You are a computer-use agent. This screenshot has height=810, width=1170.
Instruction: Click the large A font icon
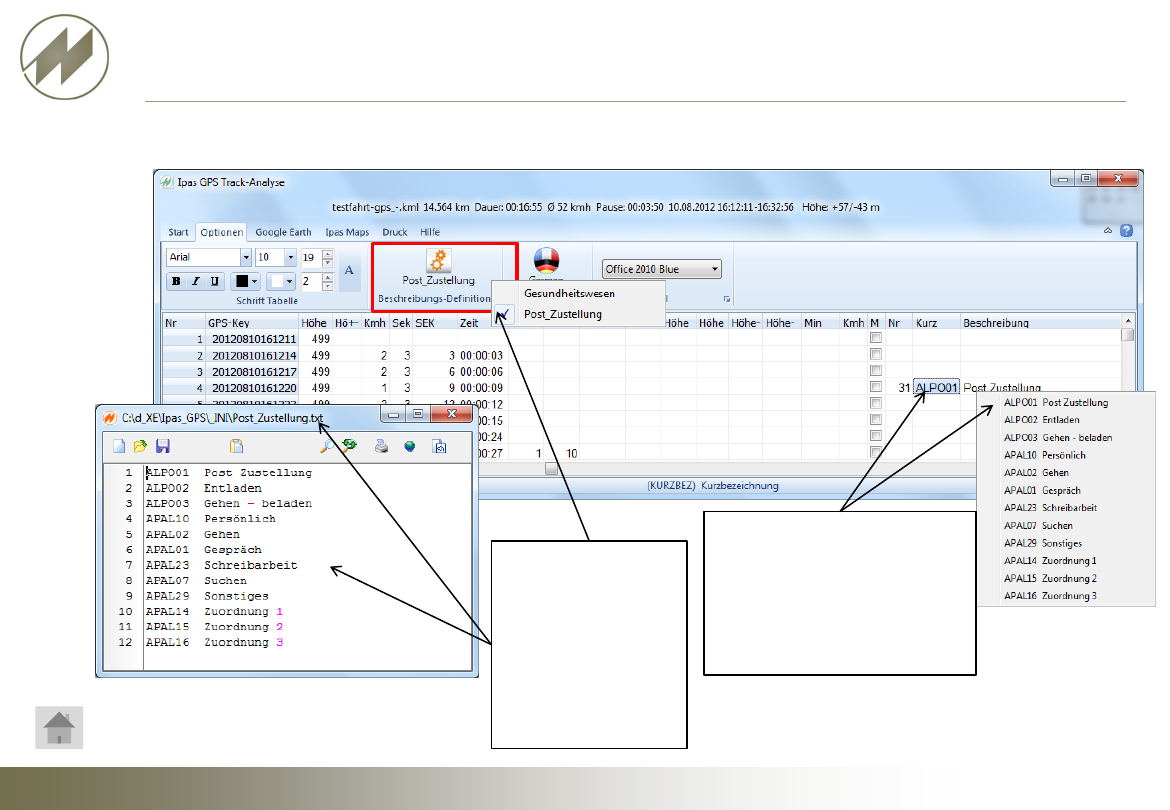tap(349, 271)
